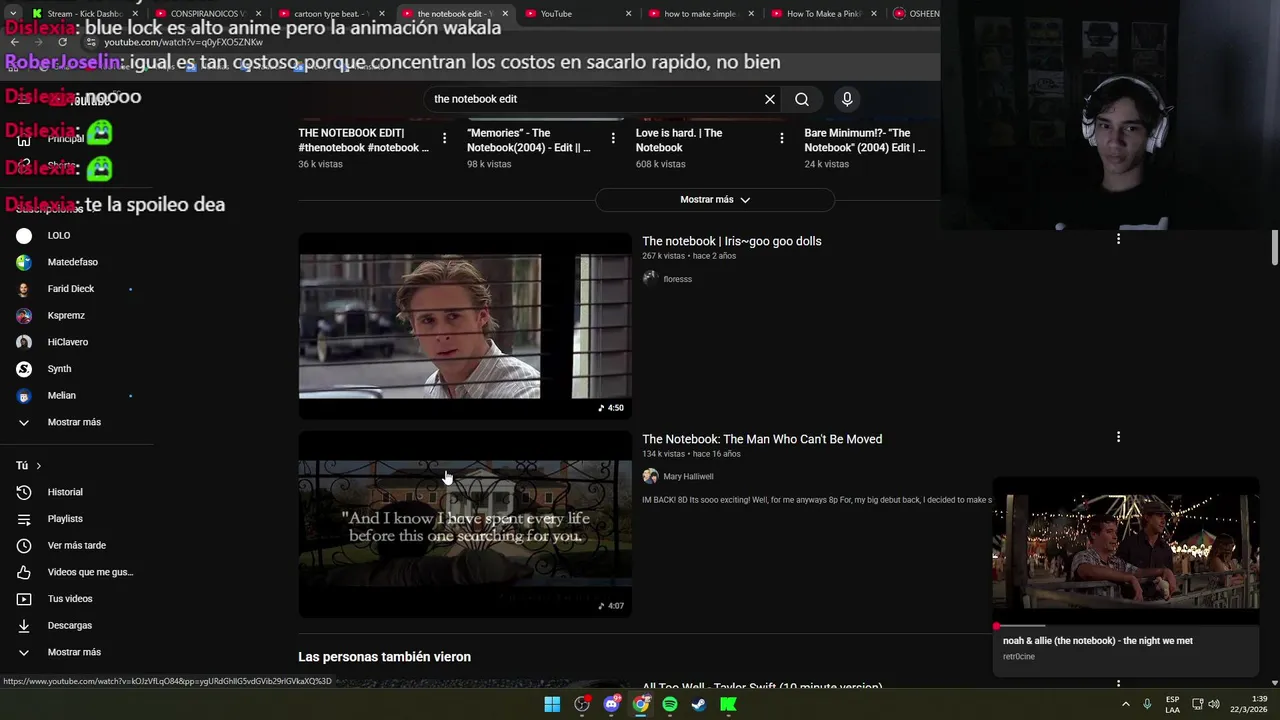This screenshot has height=720, width=1280.
Task: Open options for "Memories" Notebook edit video
Action: coord(613,139)
